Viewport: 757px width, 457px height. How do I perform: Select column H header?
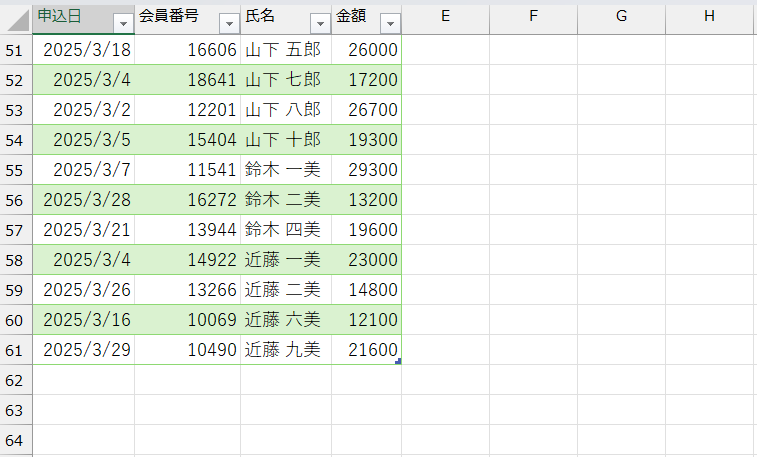(x=711, y=19)
